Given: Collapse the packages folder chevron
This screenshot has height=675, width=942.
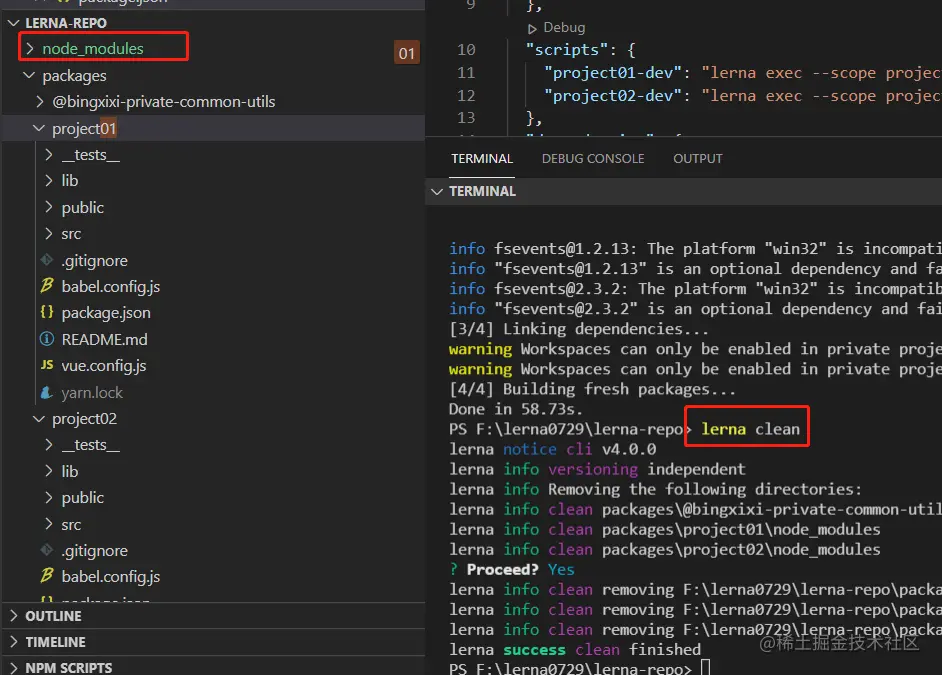Looking at the screenshot, I should (29, 75).
